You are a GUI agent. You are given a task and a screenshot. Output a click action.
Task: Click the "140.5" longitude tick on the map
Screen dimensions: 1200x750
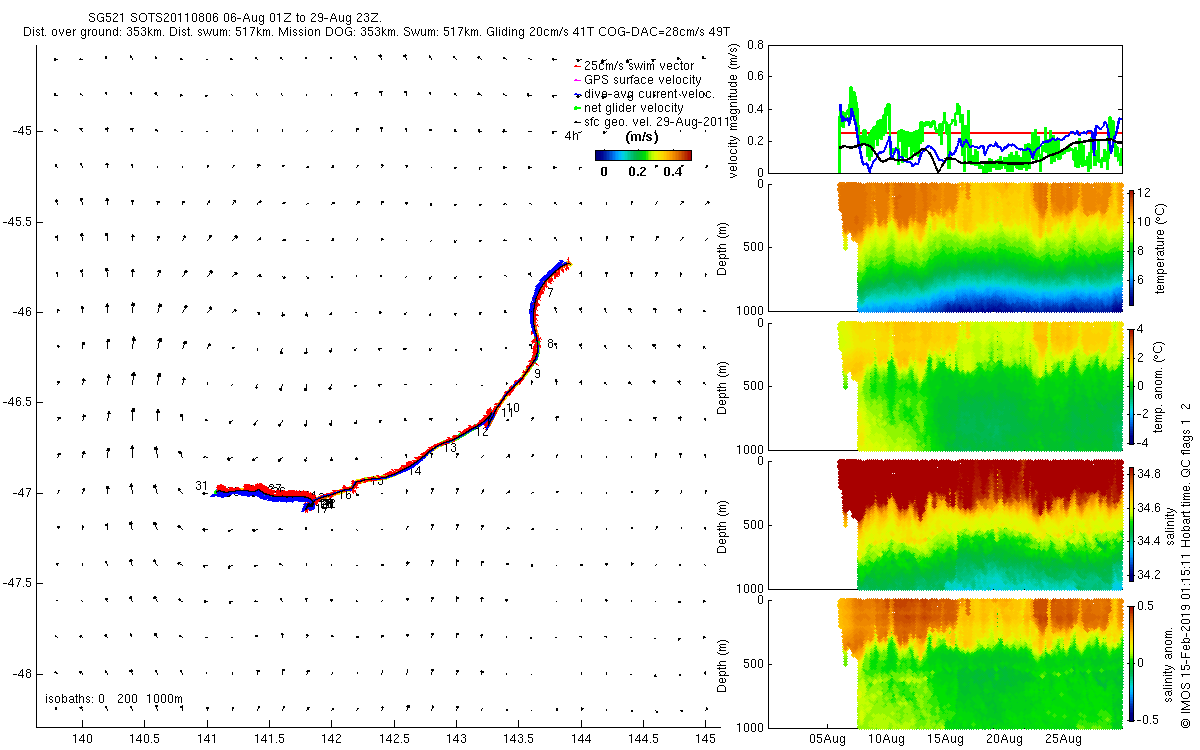tap(145, 739)
